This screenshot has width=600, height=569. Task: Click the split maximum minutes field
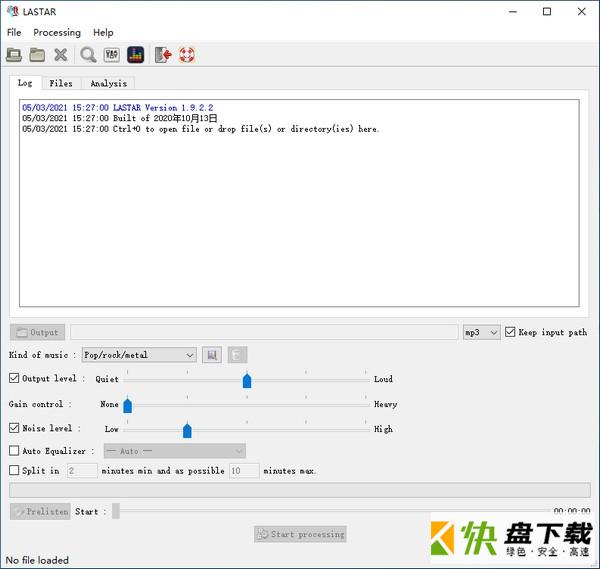244,470
